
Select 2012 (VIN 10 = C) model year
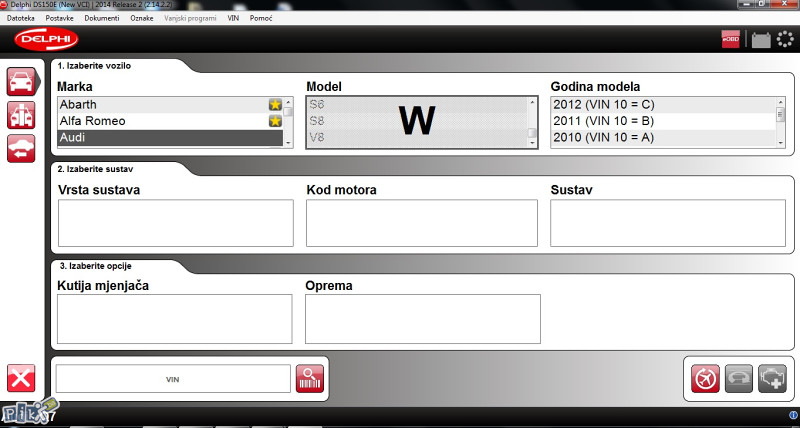[x=663, y=105]
